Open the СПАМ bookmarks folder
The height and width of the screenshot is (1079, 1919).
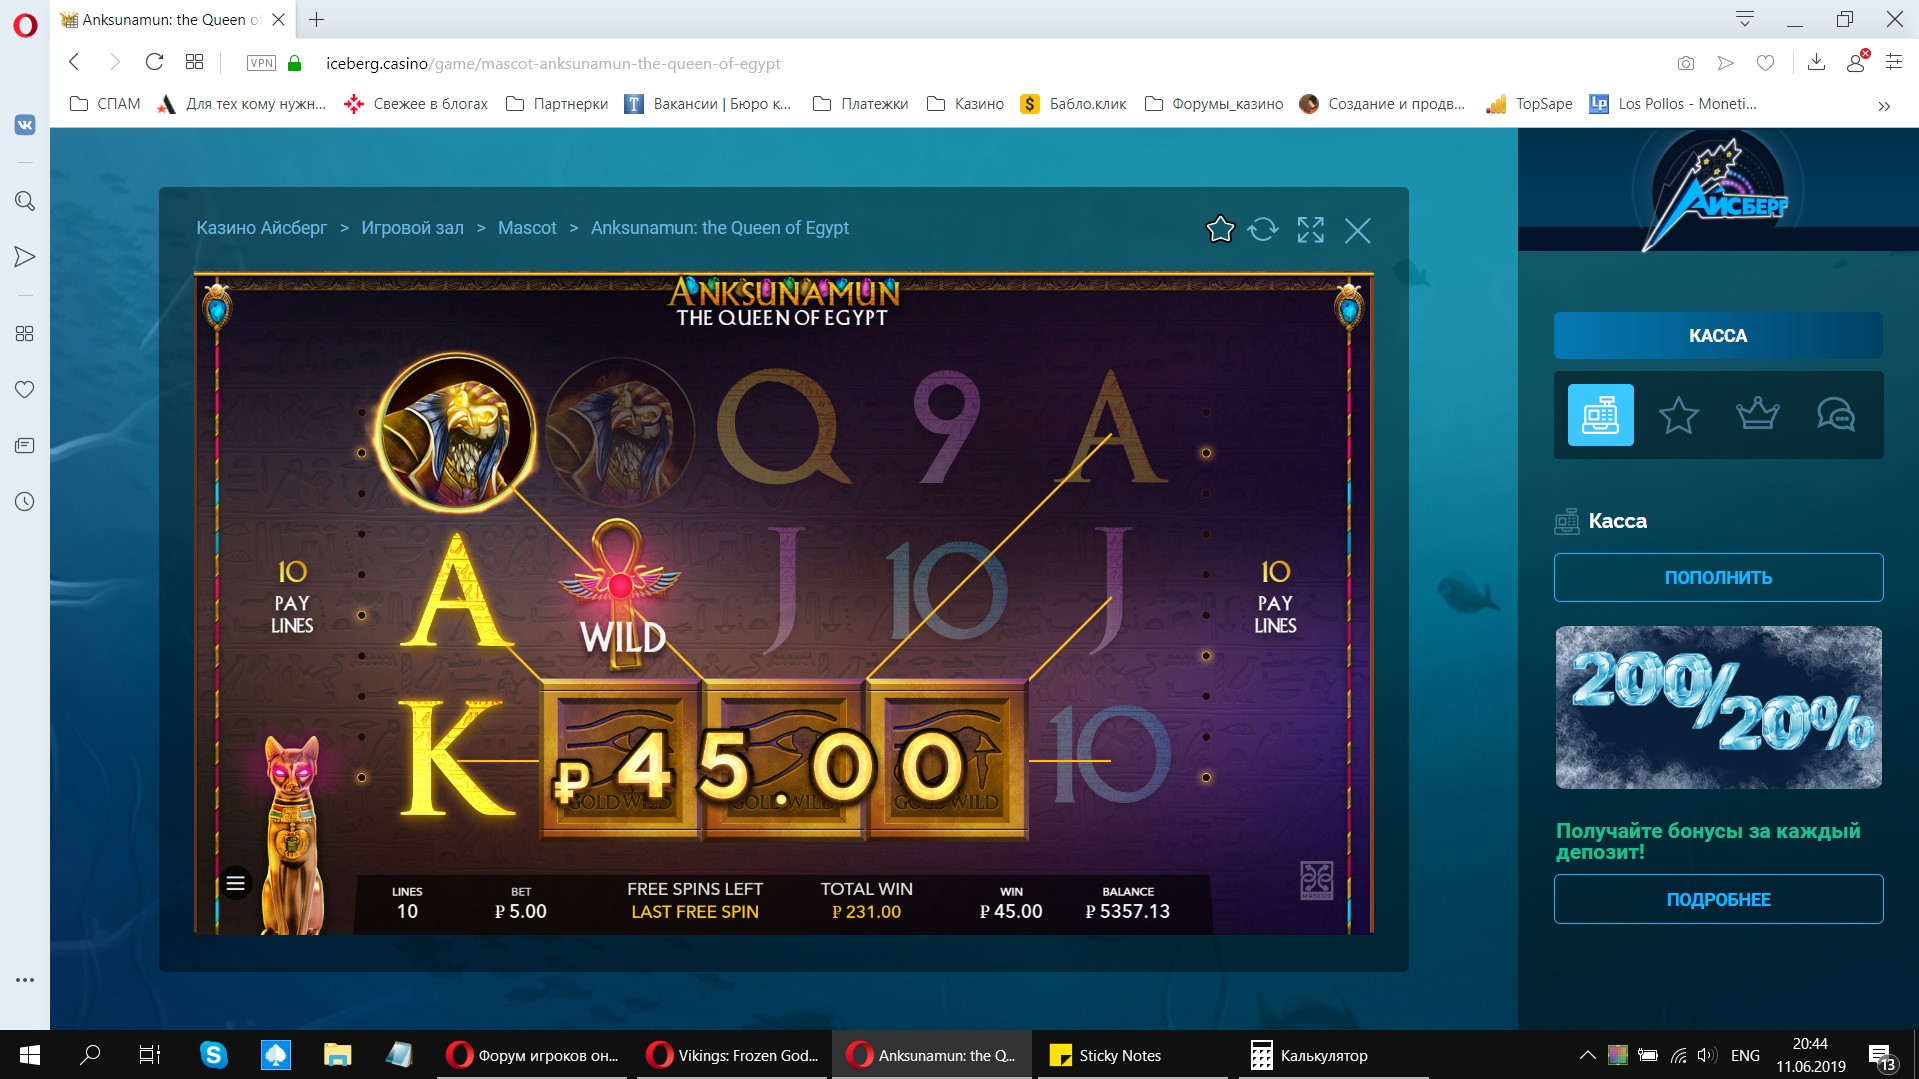pos(105,104)
